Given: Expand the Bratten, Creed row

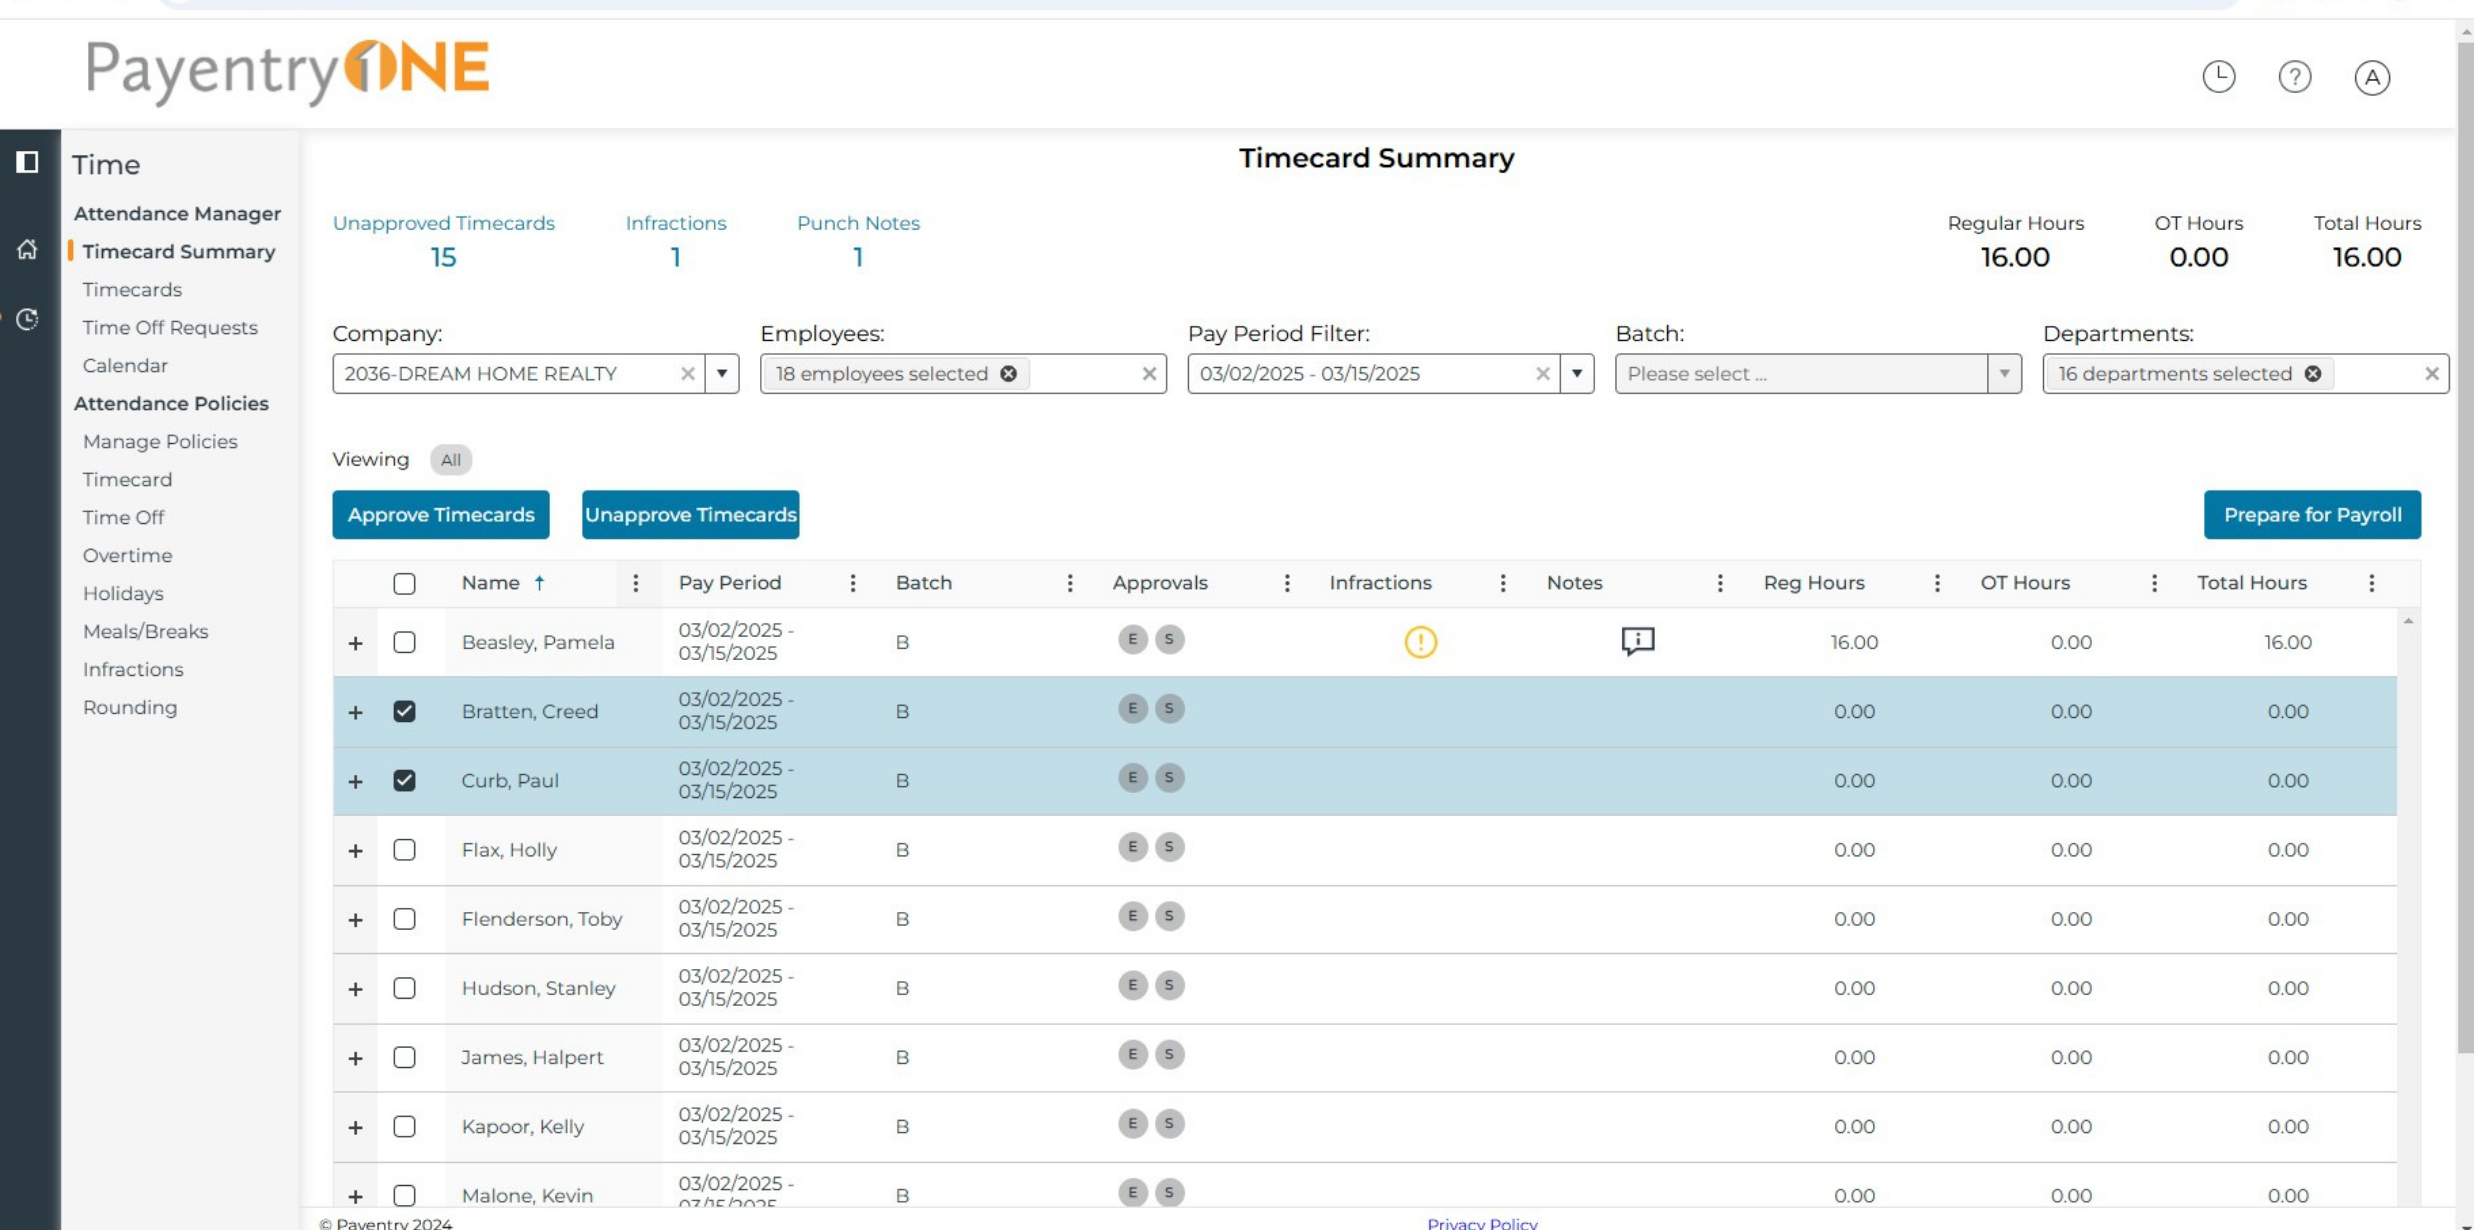Looking at the screenshot, I should click(x=355, y=712).
